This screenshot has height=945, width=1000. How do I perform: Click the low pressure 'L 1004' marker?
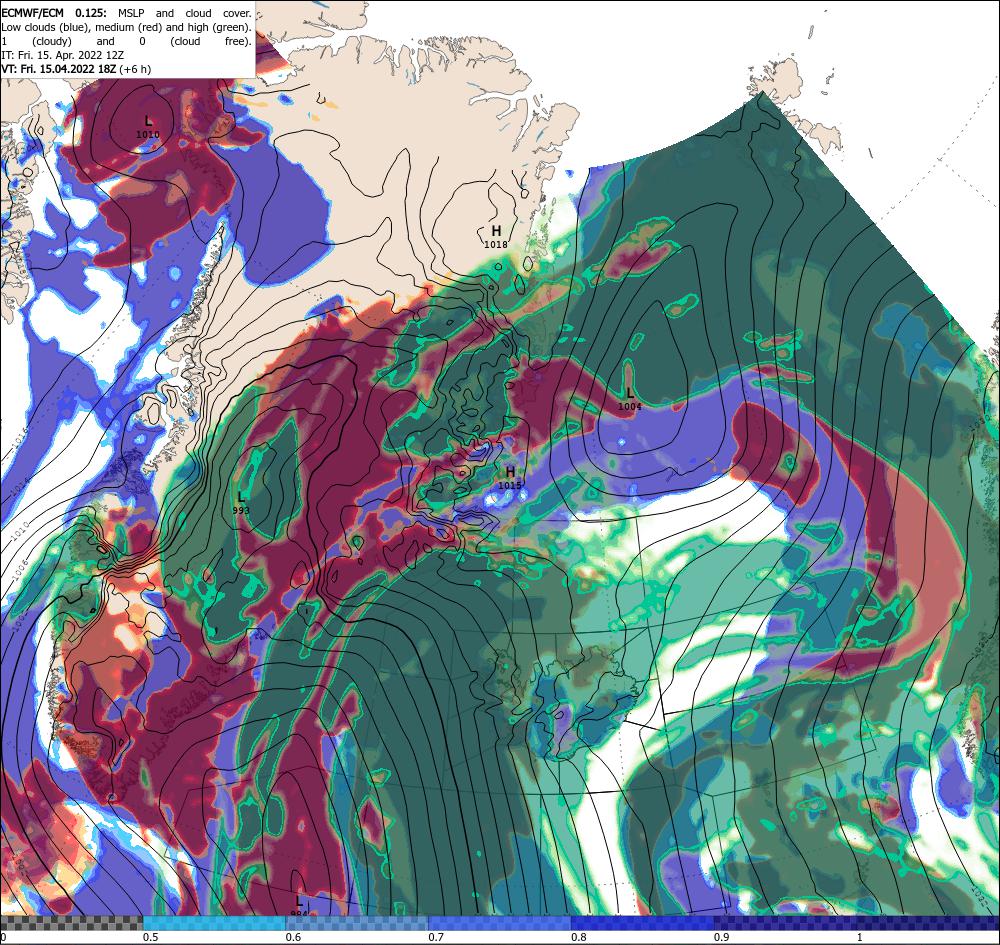pyautogui.click(x=629, y=399)
